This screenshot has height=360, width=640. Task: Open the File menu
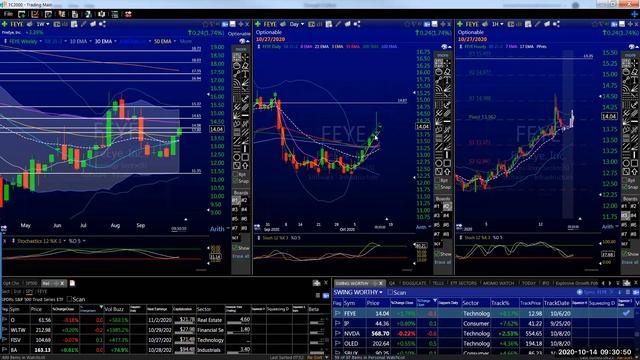(8, 14)
